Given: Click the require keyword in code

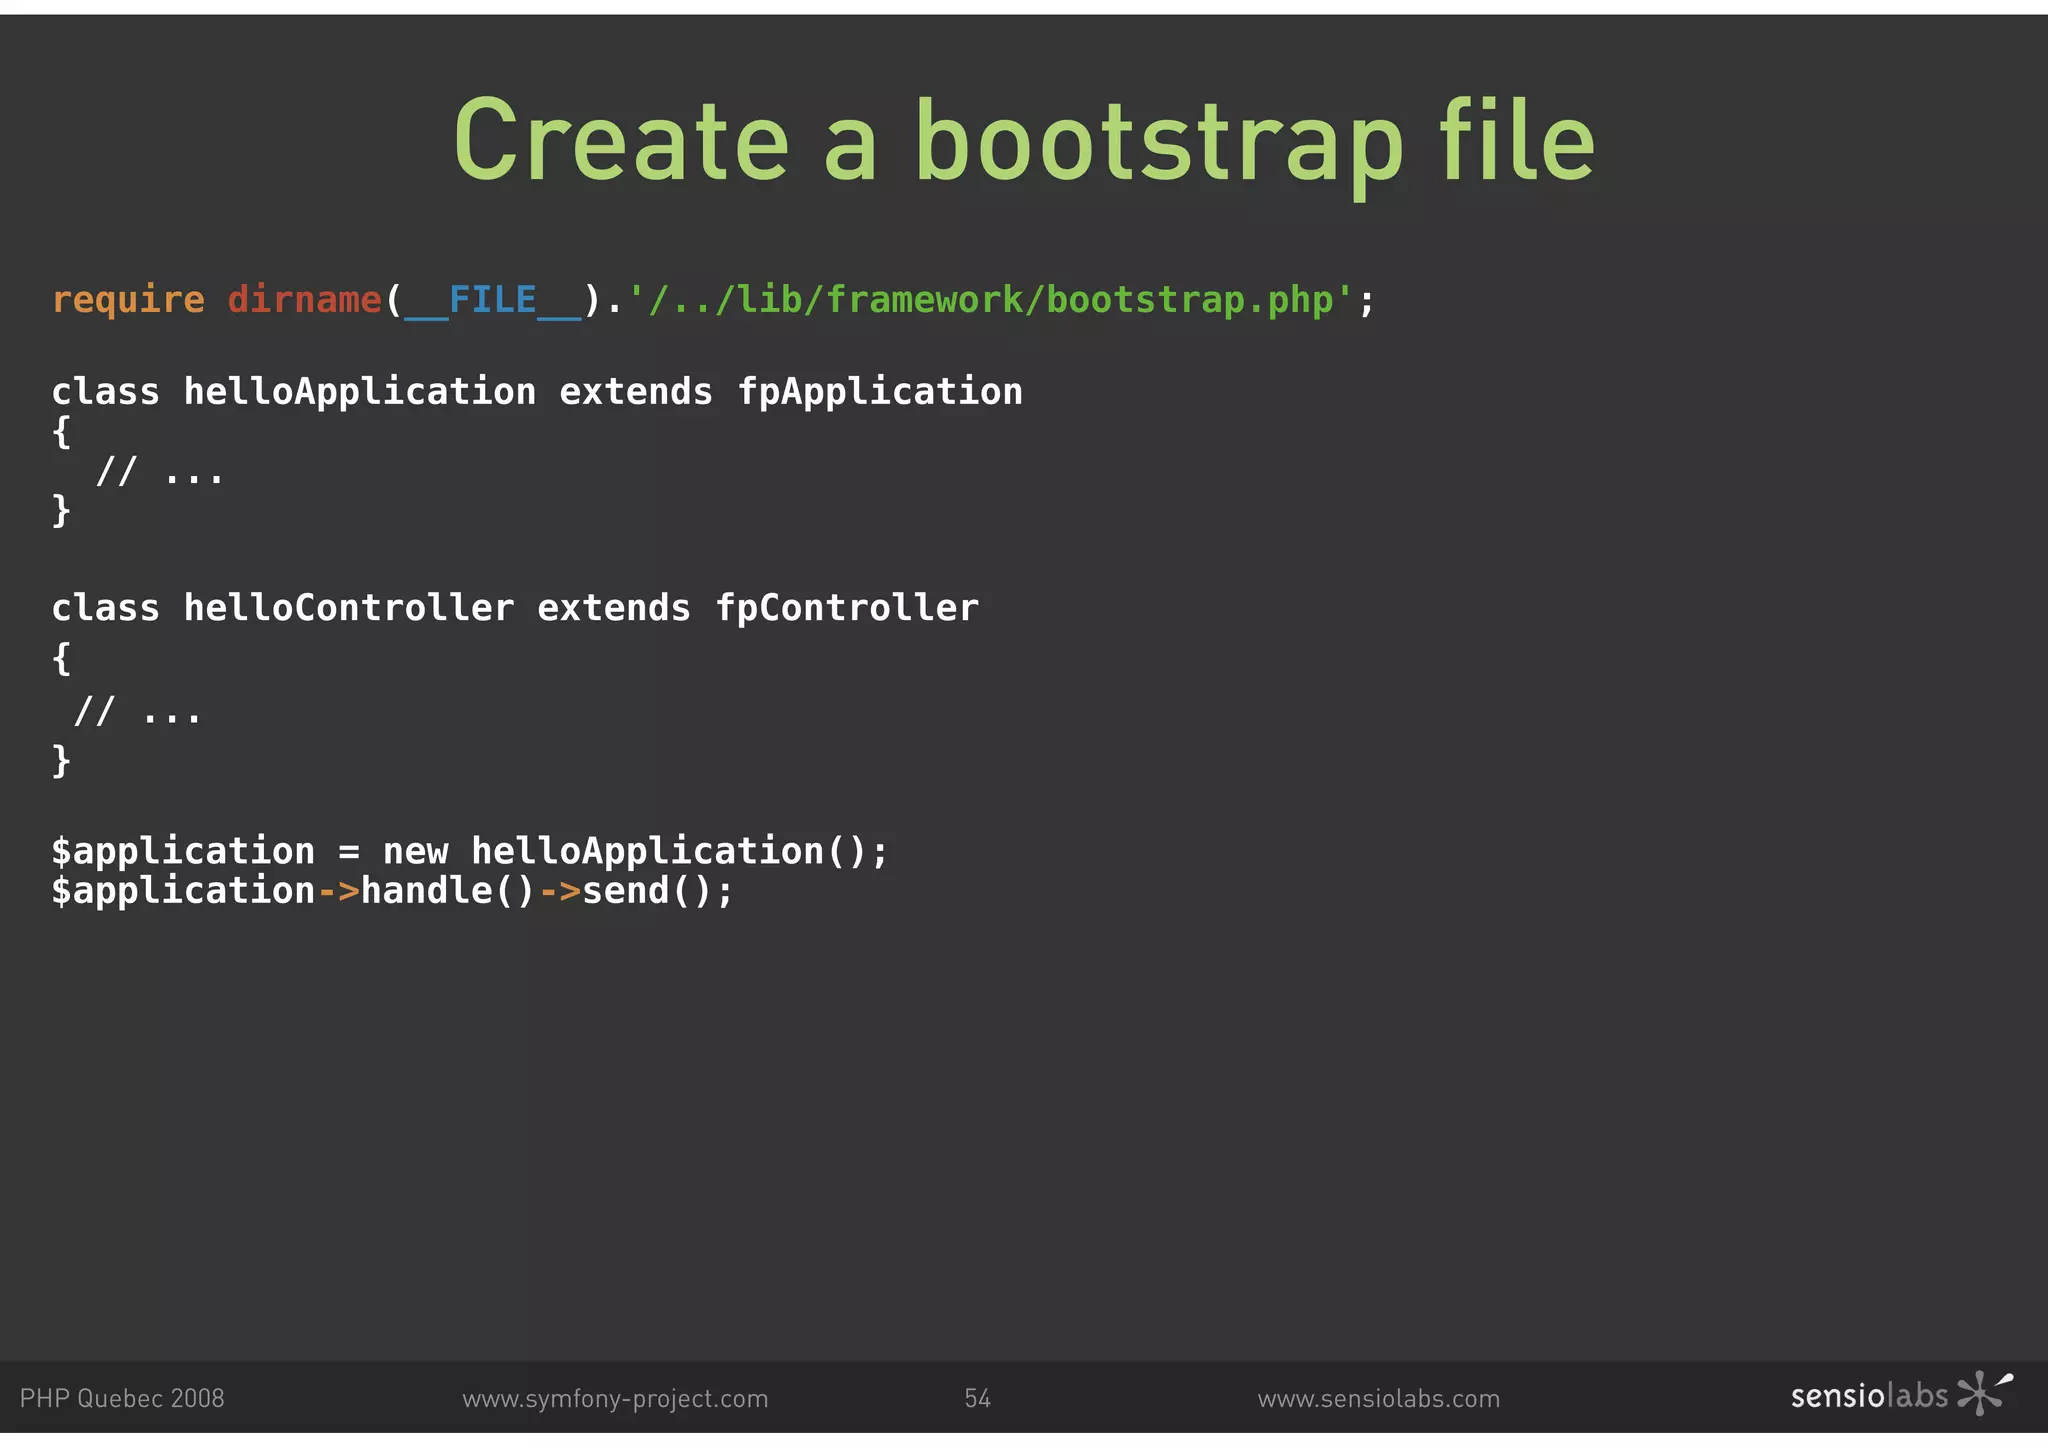Looking at the screenshot, I should [x=128, y=300].
